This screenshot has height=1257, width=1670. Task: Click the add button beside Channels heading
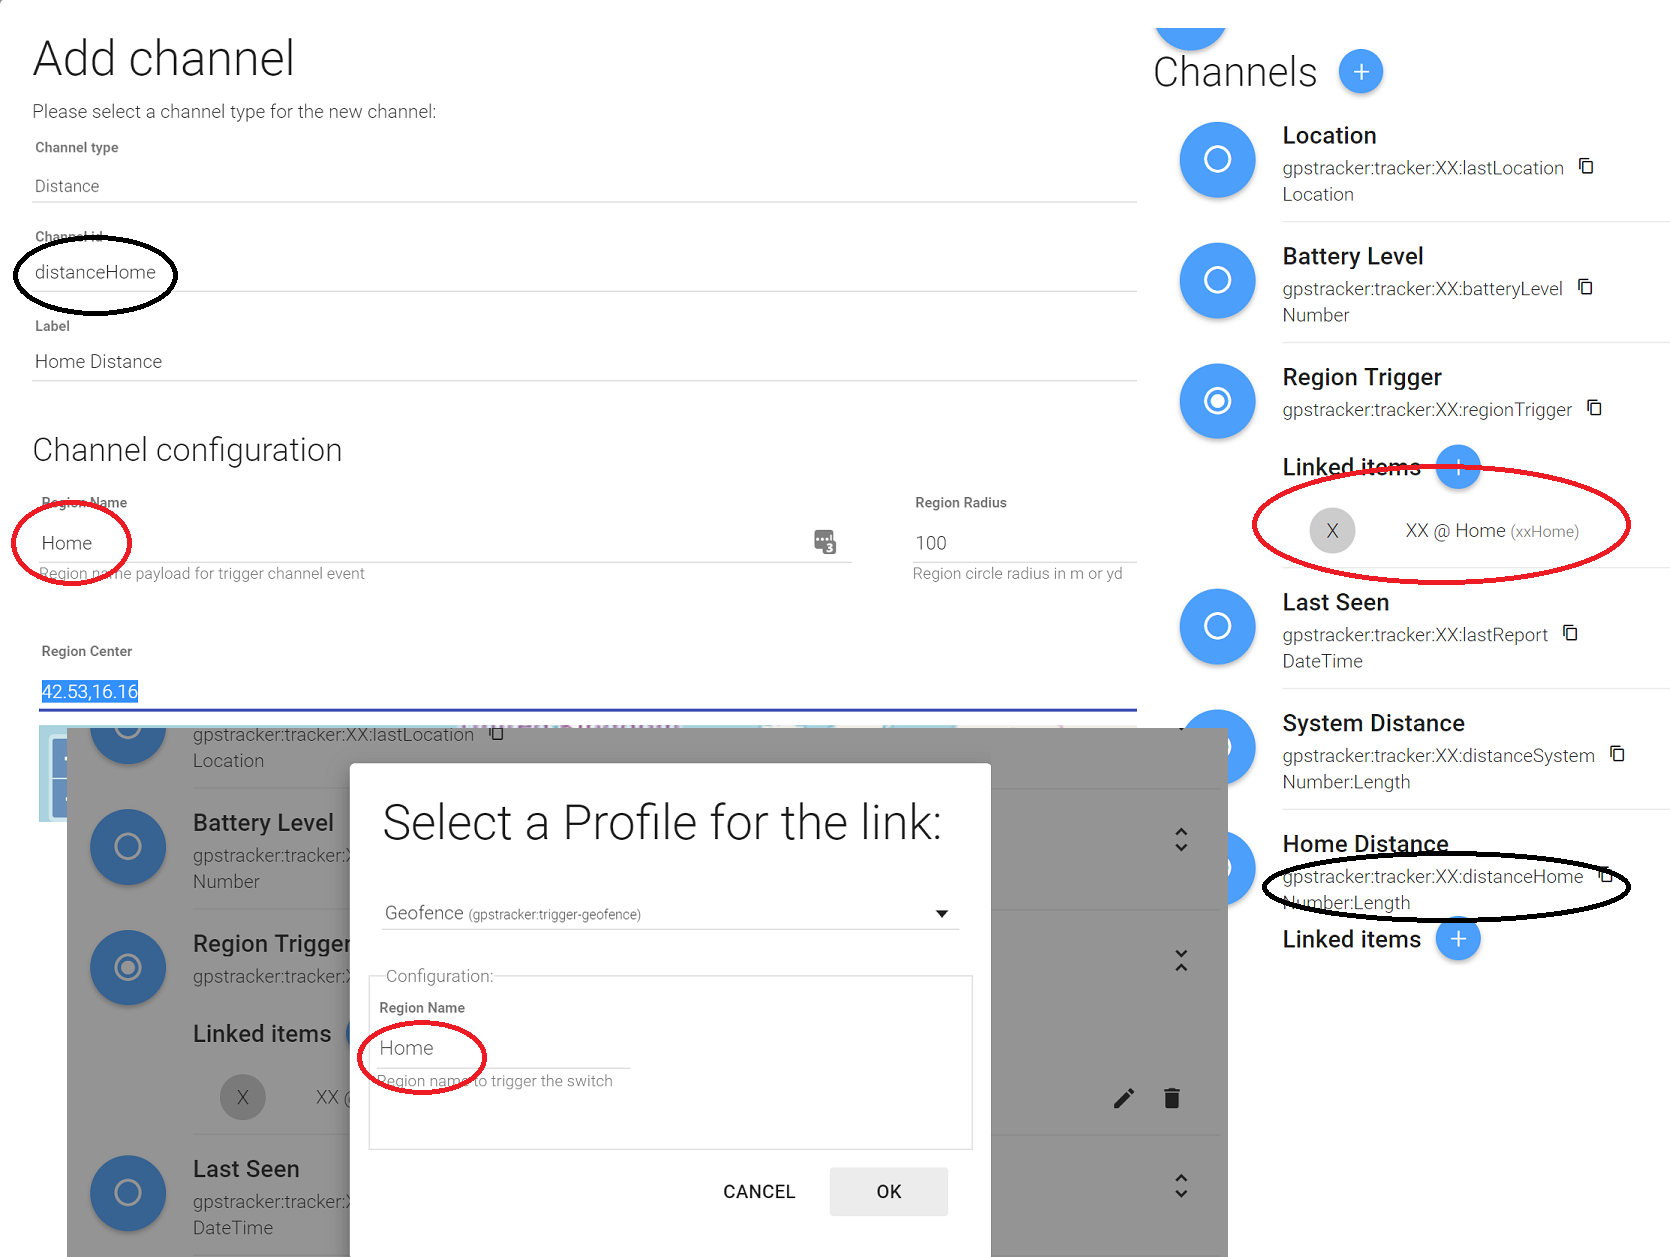click(x=1360, y=72)
